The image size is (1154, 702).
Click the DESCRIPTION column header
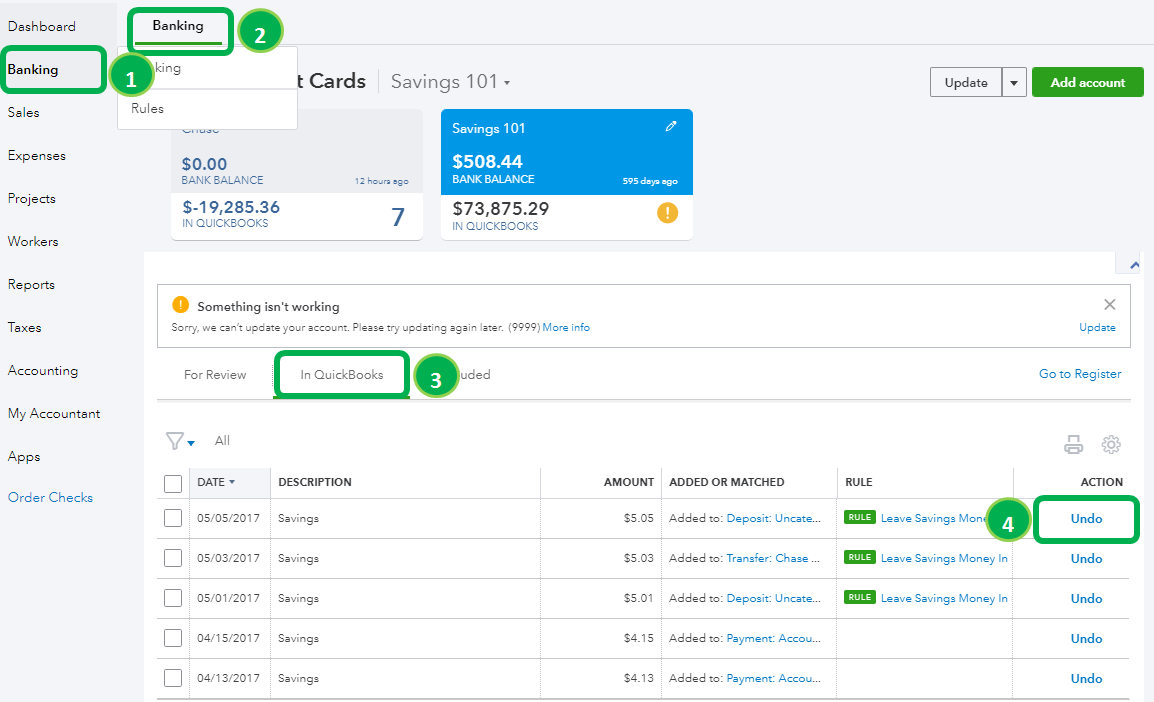tap(315, 482)
